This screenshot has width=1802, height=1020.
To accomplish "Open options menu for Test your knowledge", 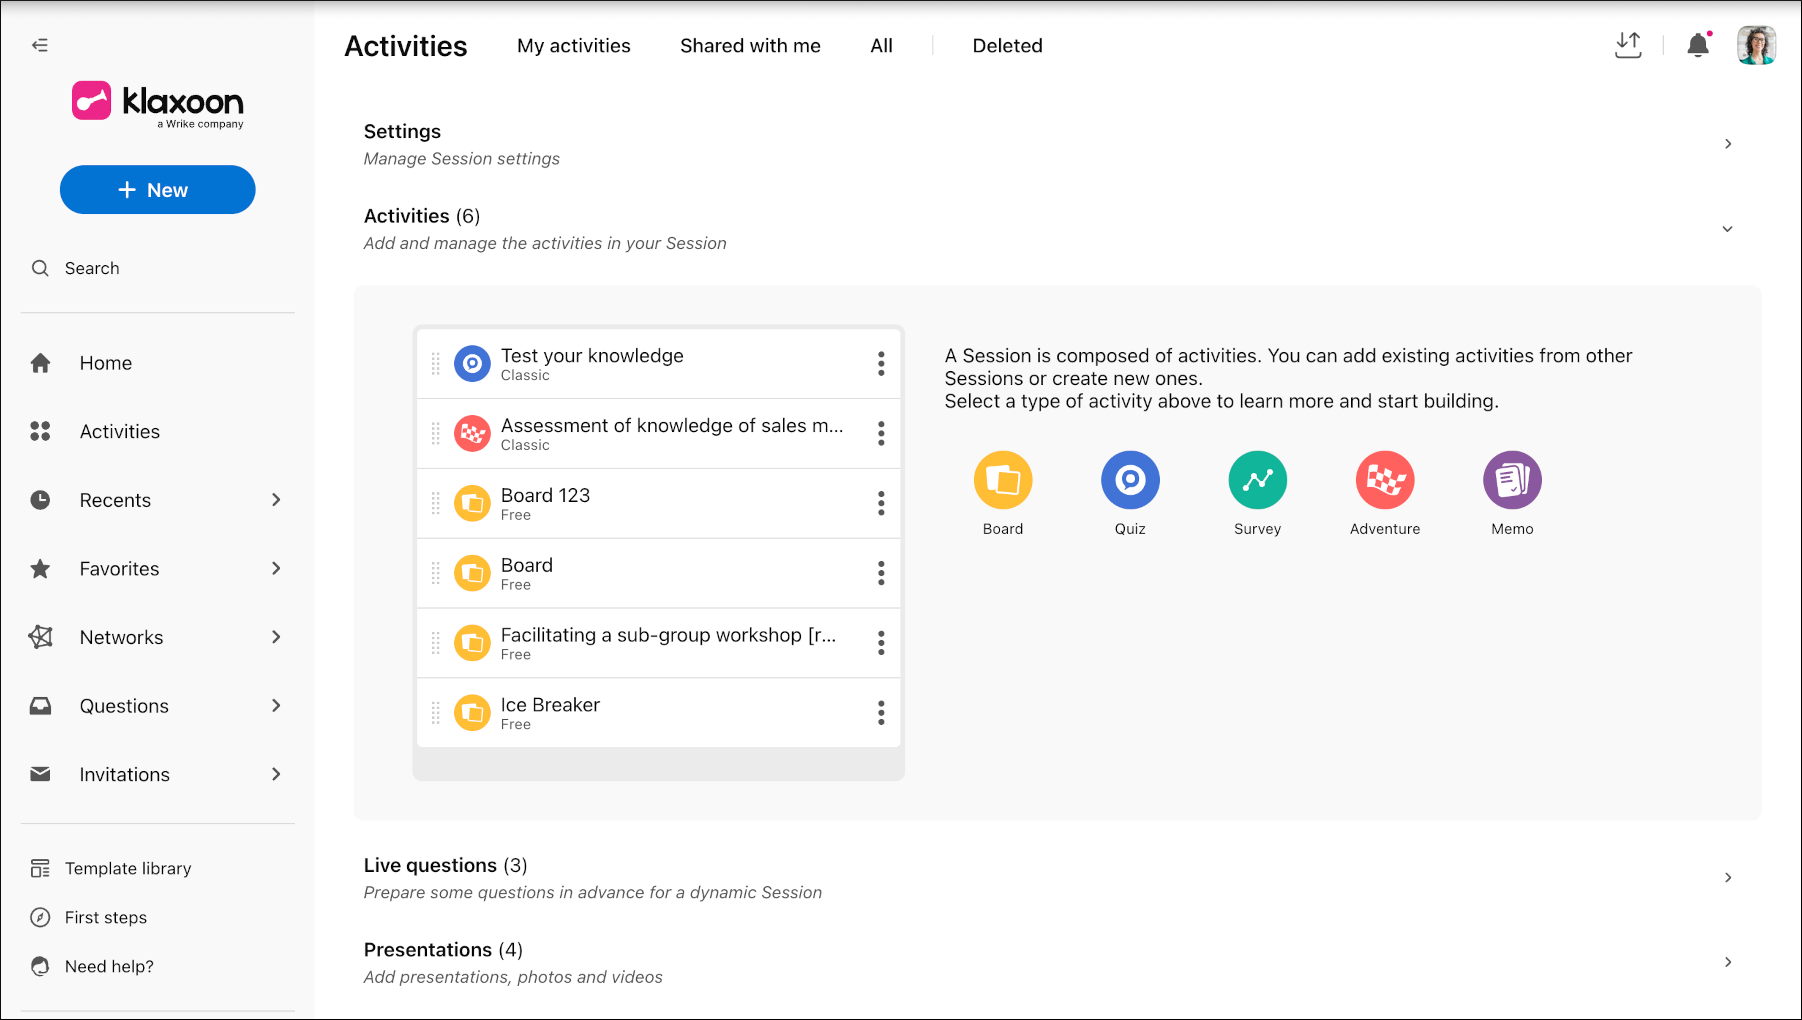I will coord(881,363).
